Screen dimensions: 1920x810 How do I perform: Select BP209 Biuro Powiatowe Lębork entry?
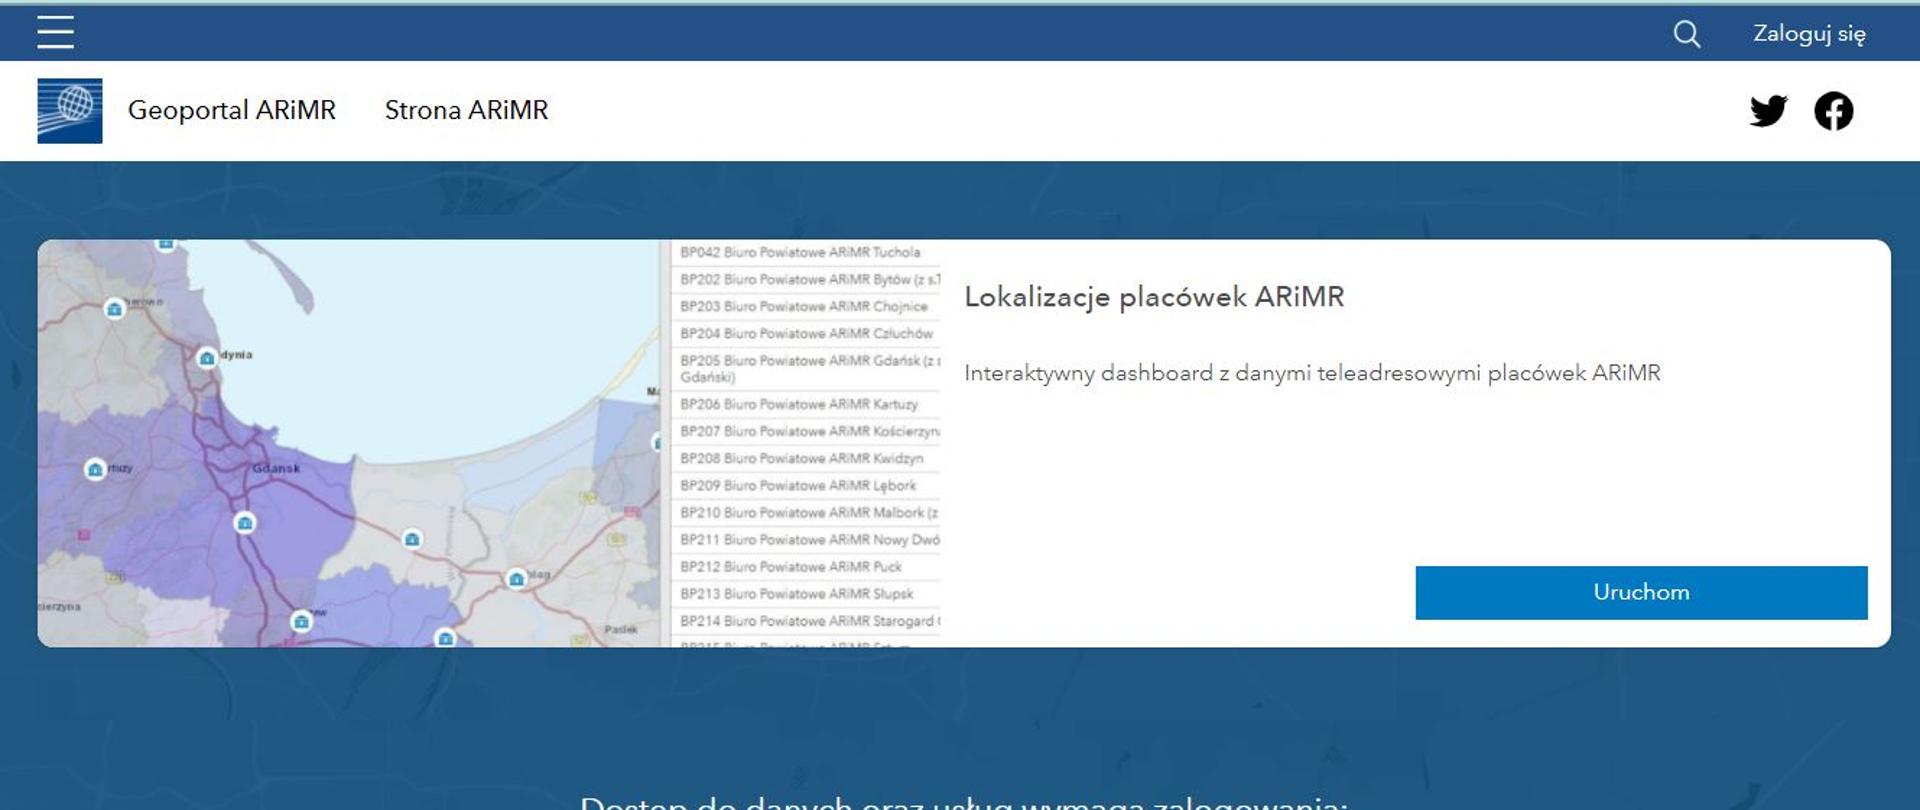(797, 486)
